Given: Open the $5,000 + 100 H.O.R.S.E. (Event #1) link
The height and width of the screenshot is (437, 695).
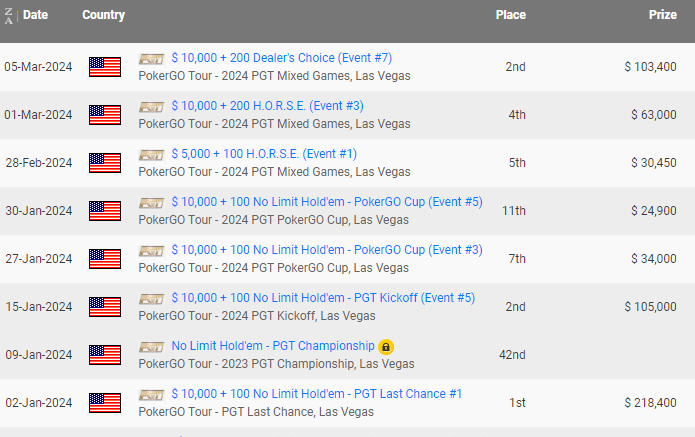Looking at the screenshot, I should [264, 153].
